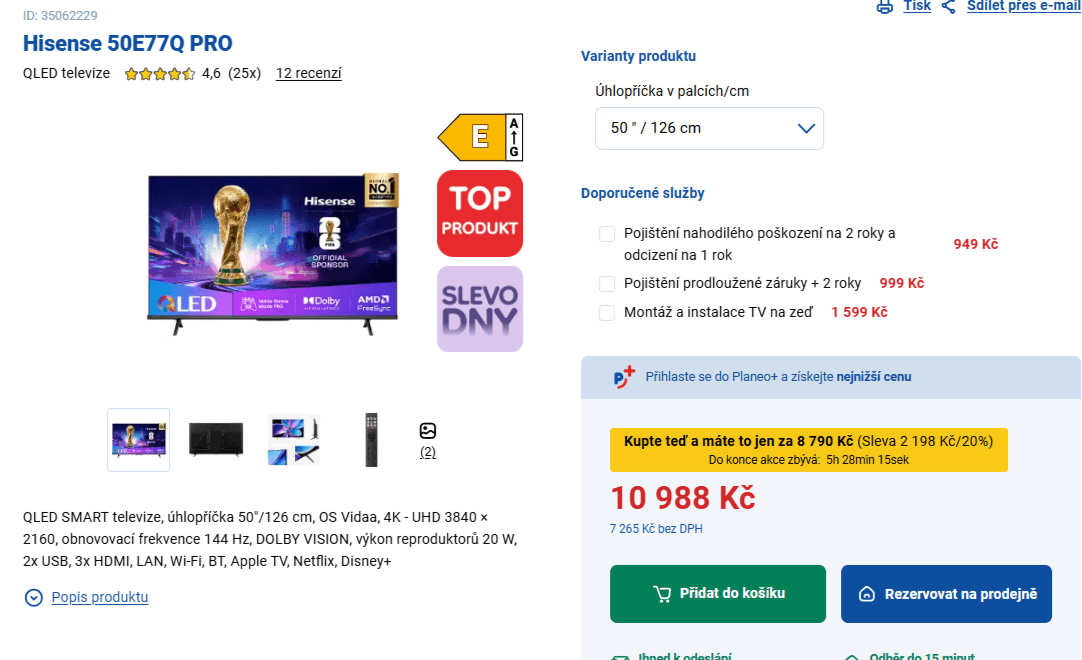The height and width of the screenshot is (660, 1082).
Task: Open the 12 recenzí reviews link
Action: coord(308,73)
